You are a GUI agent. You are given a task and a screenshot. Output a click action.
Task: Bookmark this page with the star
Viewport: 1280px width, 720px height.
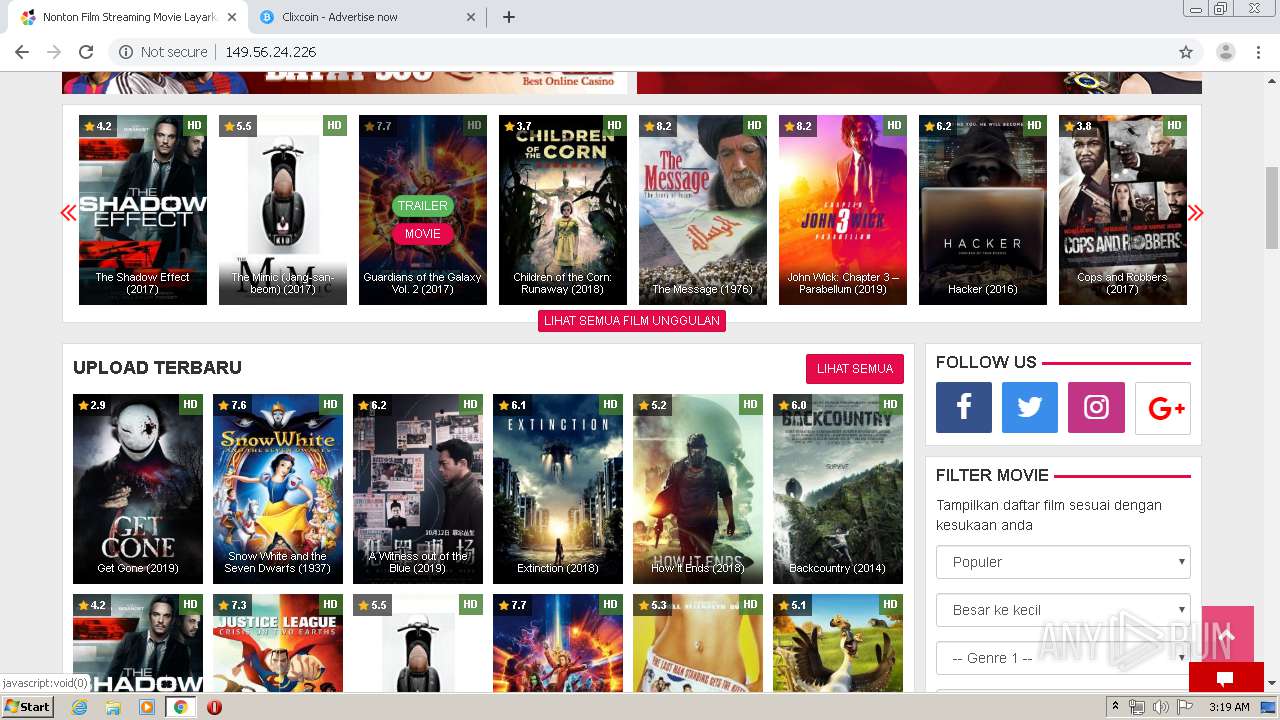tap(1186, 52)
